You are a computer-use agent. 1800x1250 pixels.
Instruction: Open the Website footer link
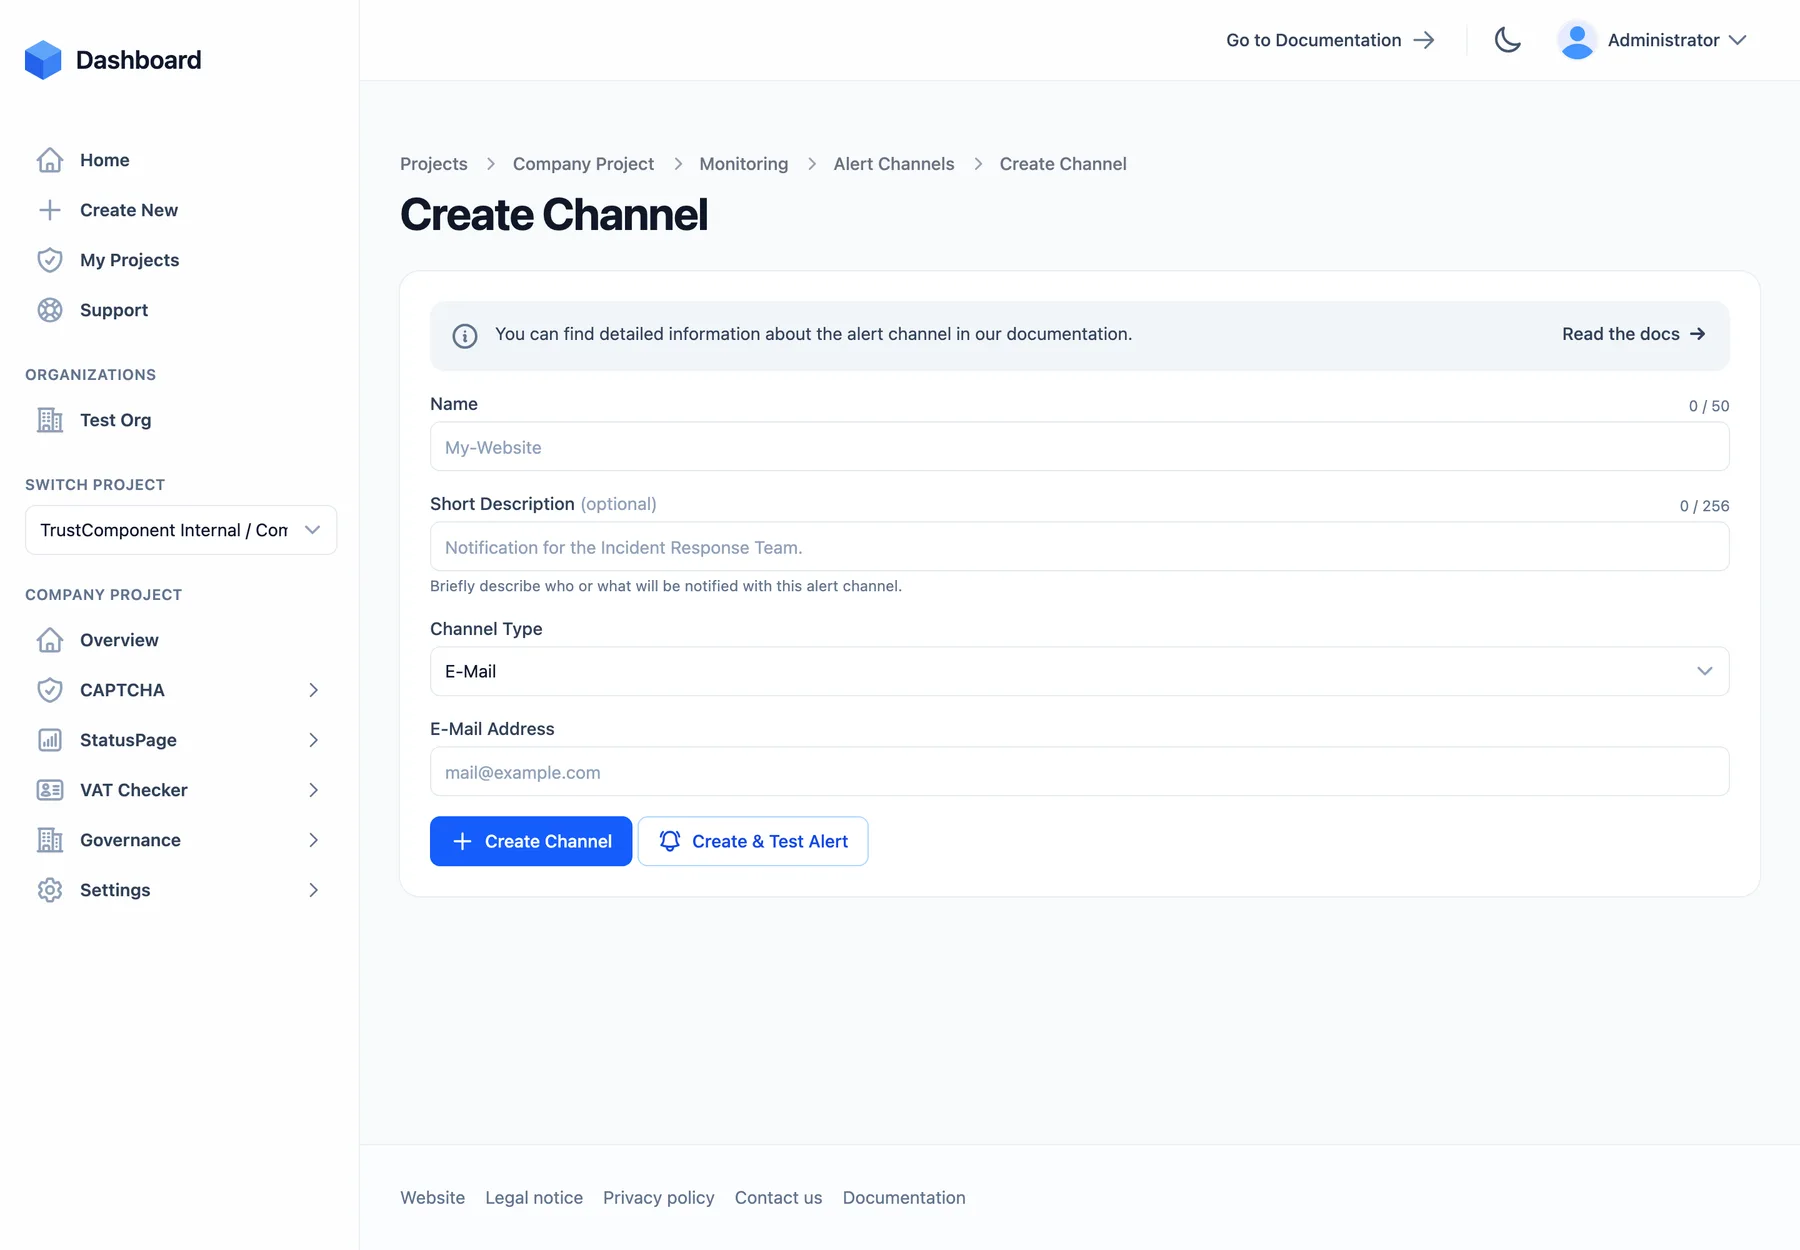point(433,1198)
